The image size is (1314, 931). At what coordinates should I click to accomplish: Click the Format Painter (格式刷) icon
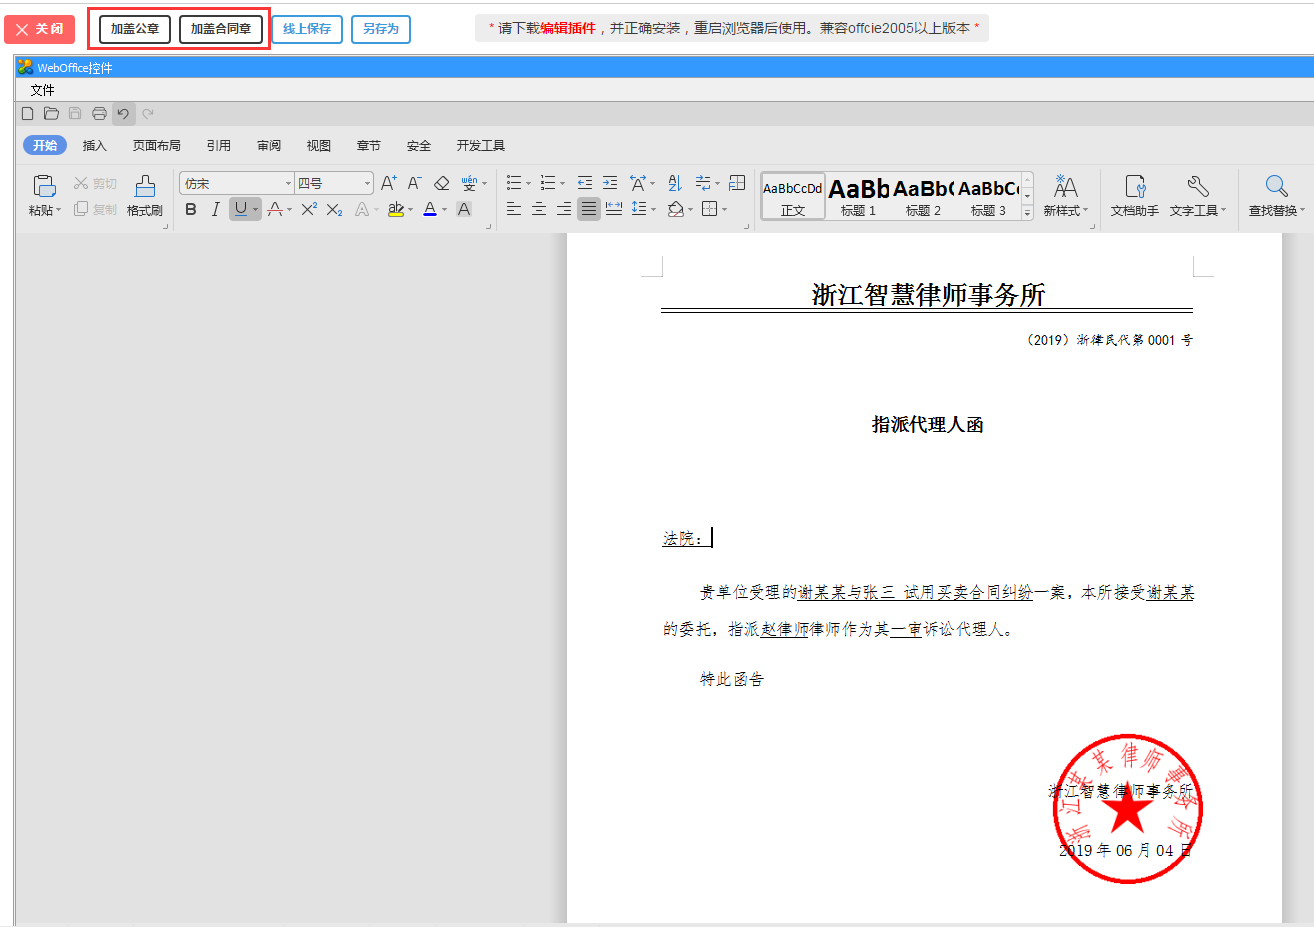point(145,195)
